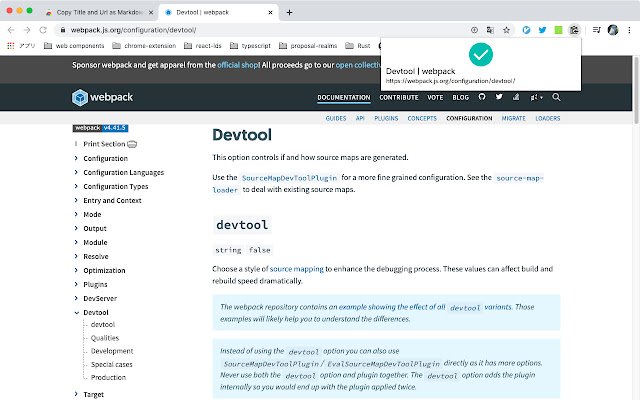Expand the Configuration Types section
Viewport: 640px width, 400px height.
(76, 186)
